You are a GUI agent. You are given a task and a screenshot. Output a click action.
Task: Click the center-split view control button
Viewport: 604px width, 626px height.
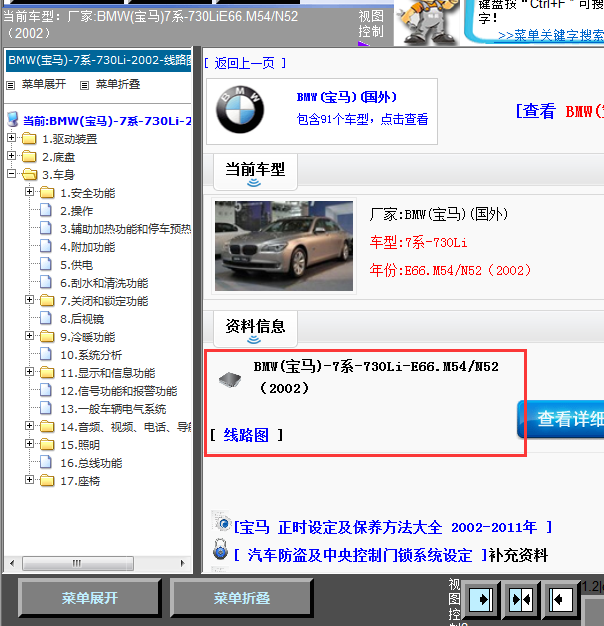[521, 599]
